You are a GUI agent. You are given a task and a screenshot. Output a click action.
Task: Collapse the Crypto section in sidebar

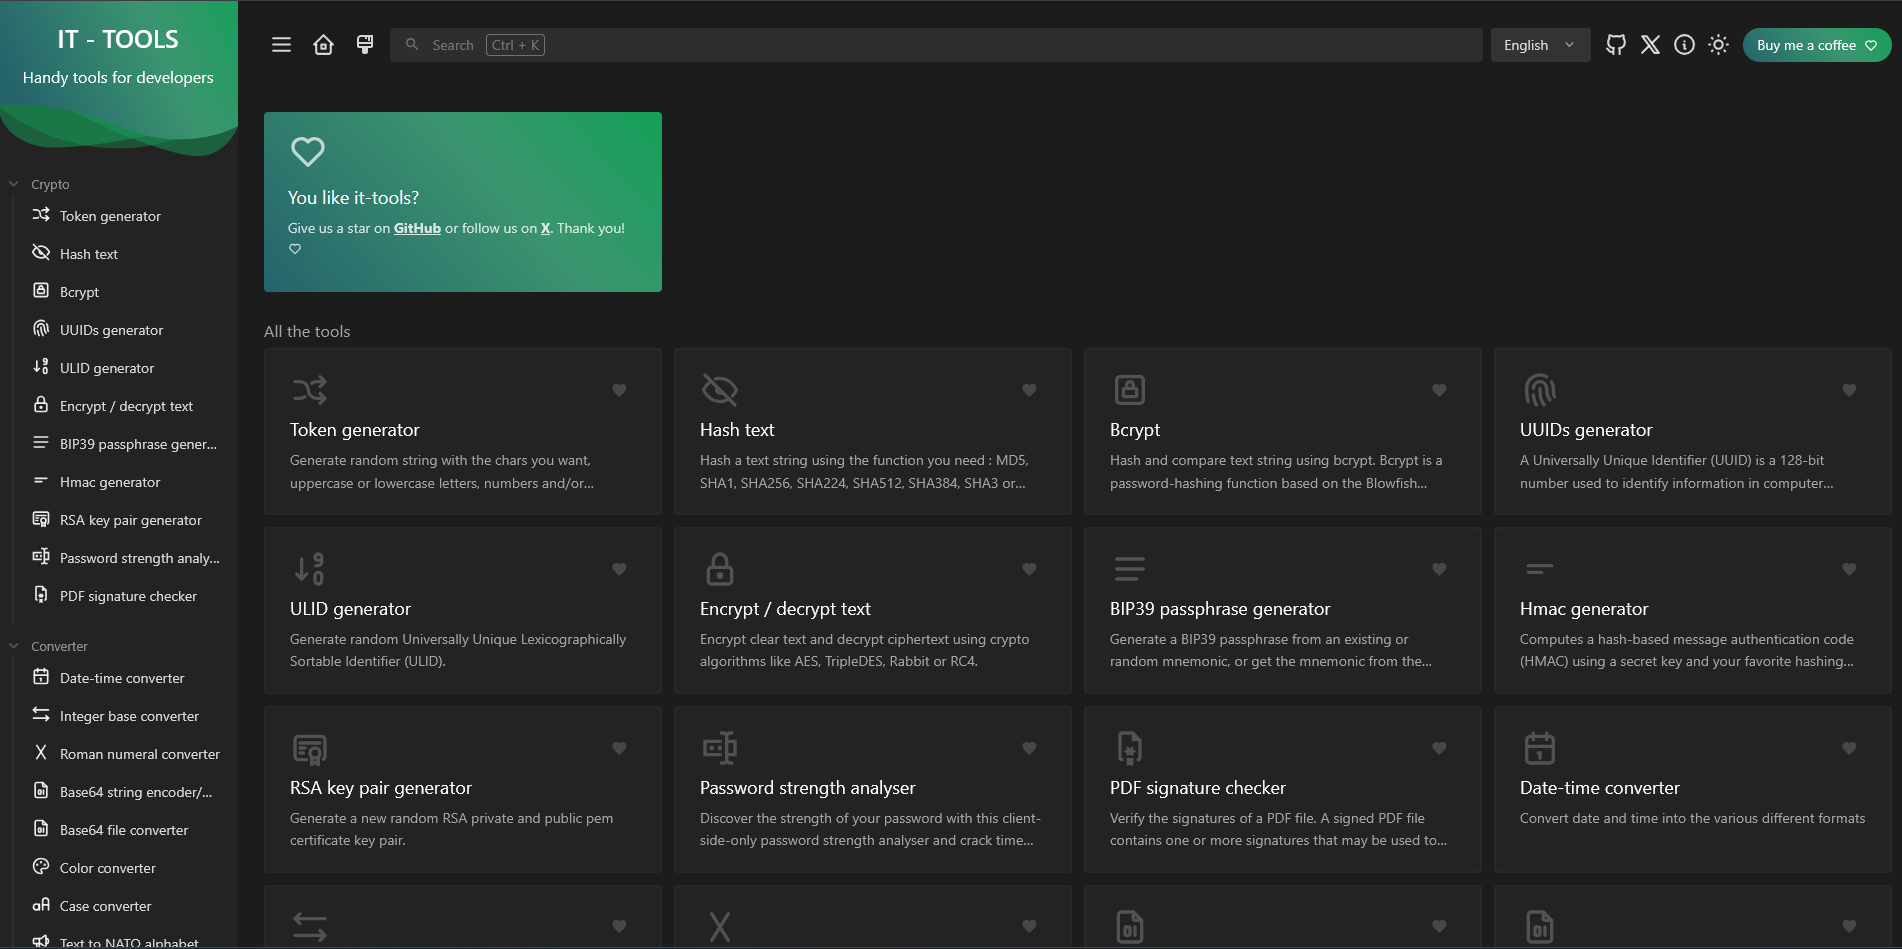click(x=14, y=184)
